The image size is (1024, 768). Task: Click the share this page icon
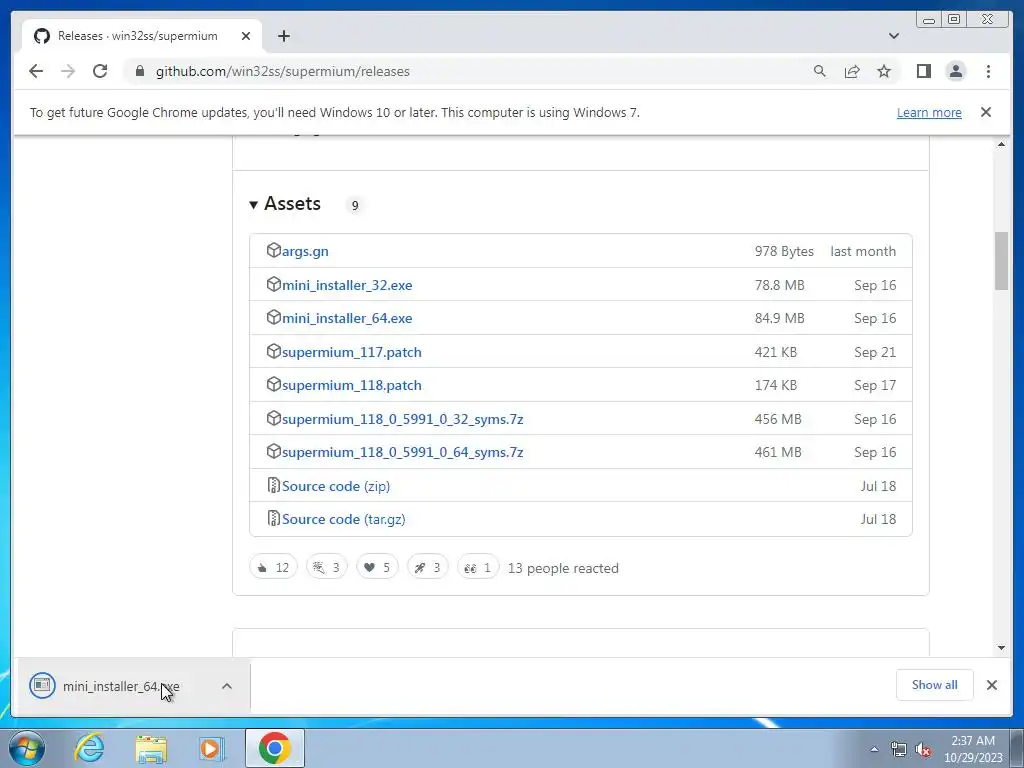tap(852, 71)
